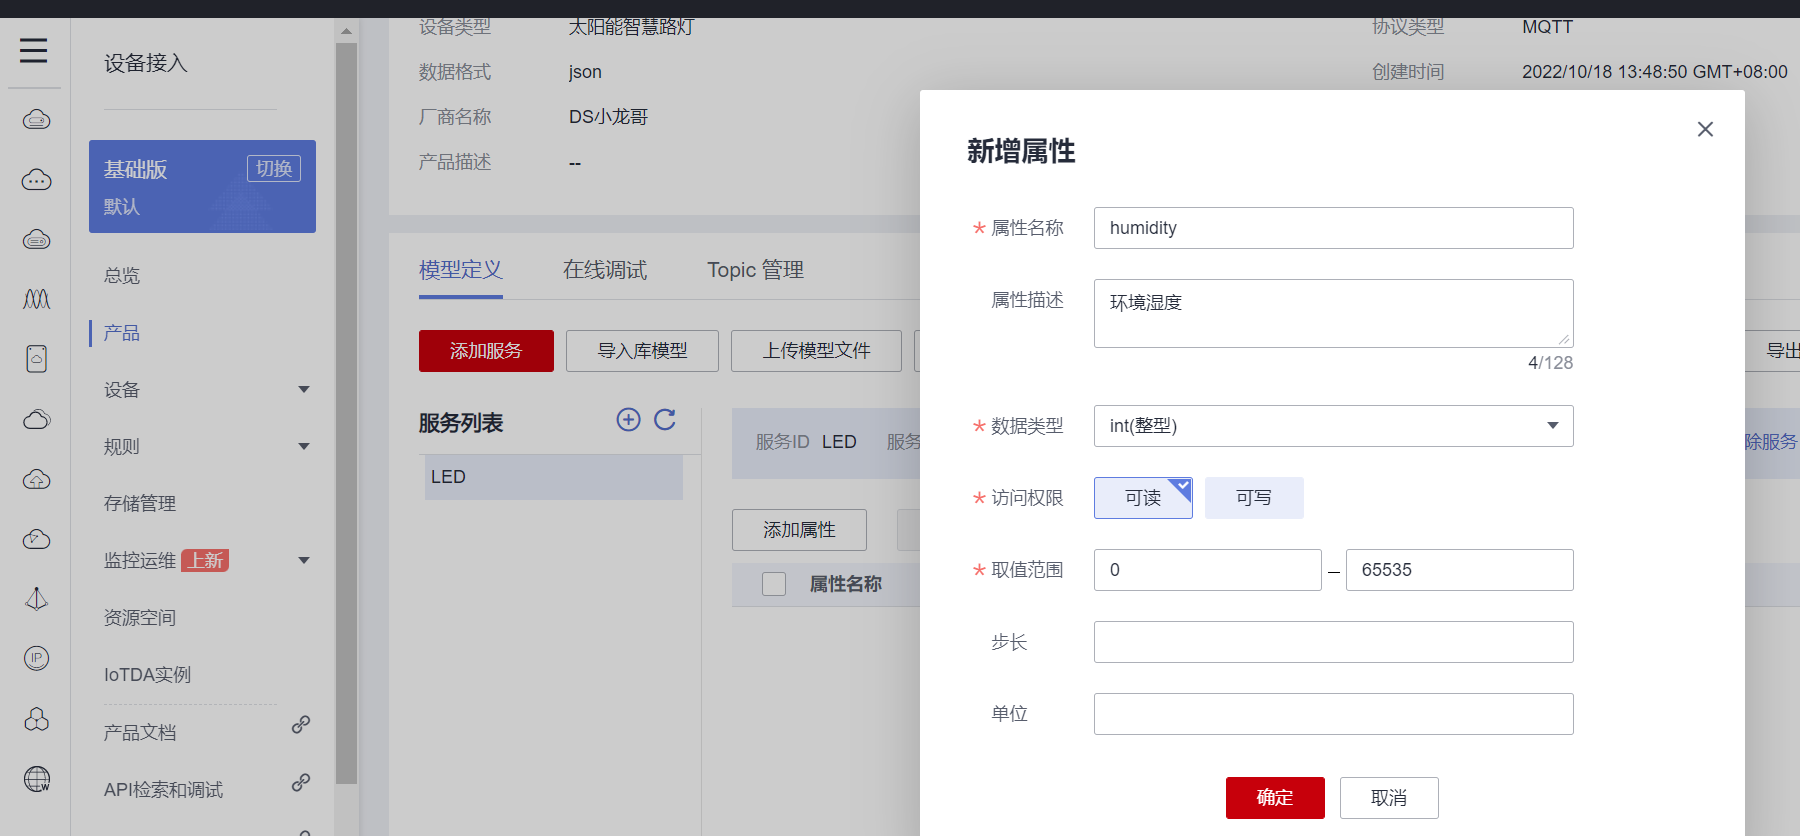
Task: Toggle the 可读 access permission
Action: (1142, 498)
